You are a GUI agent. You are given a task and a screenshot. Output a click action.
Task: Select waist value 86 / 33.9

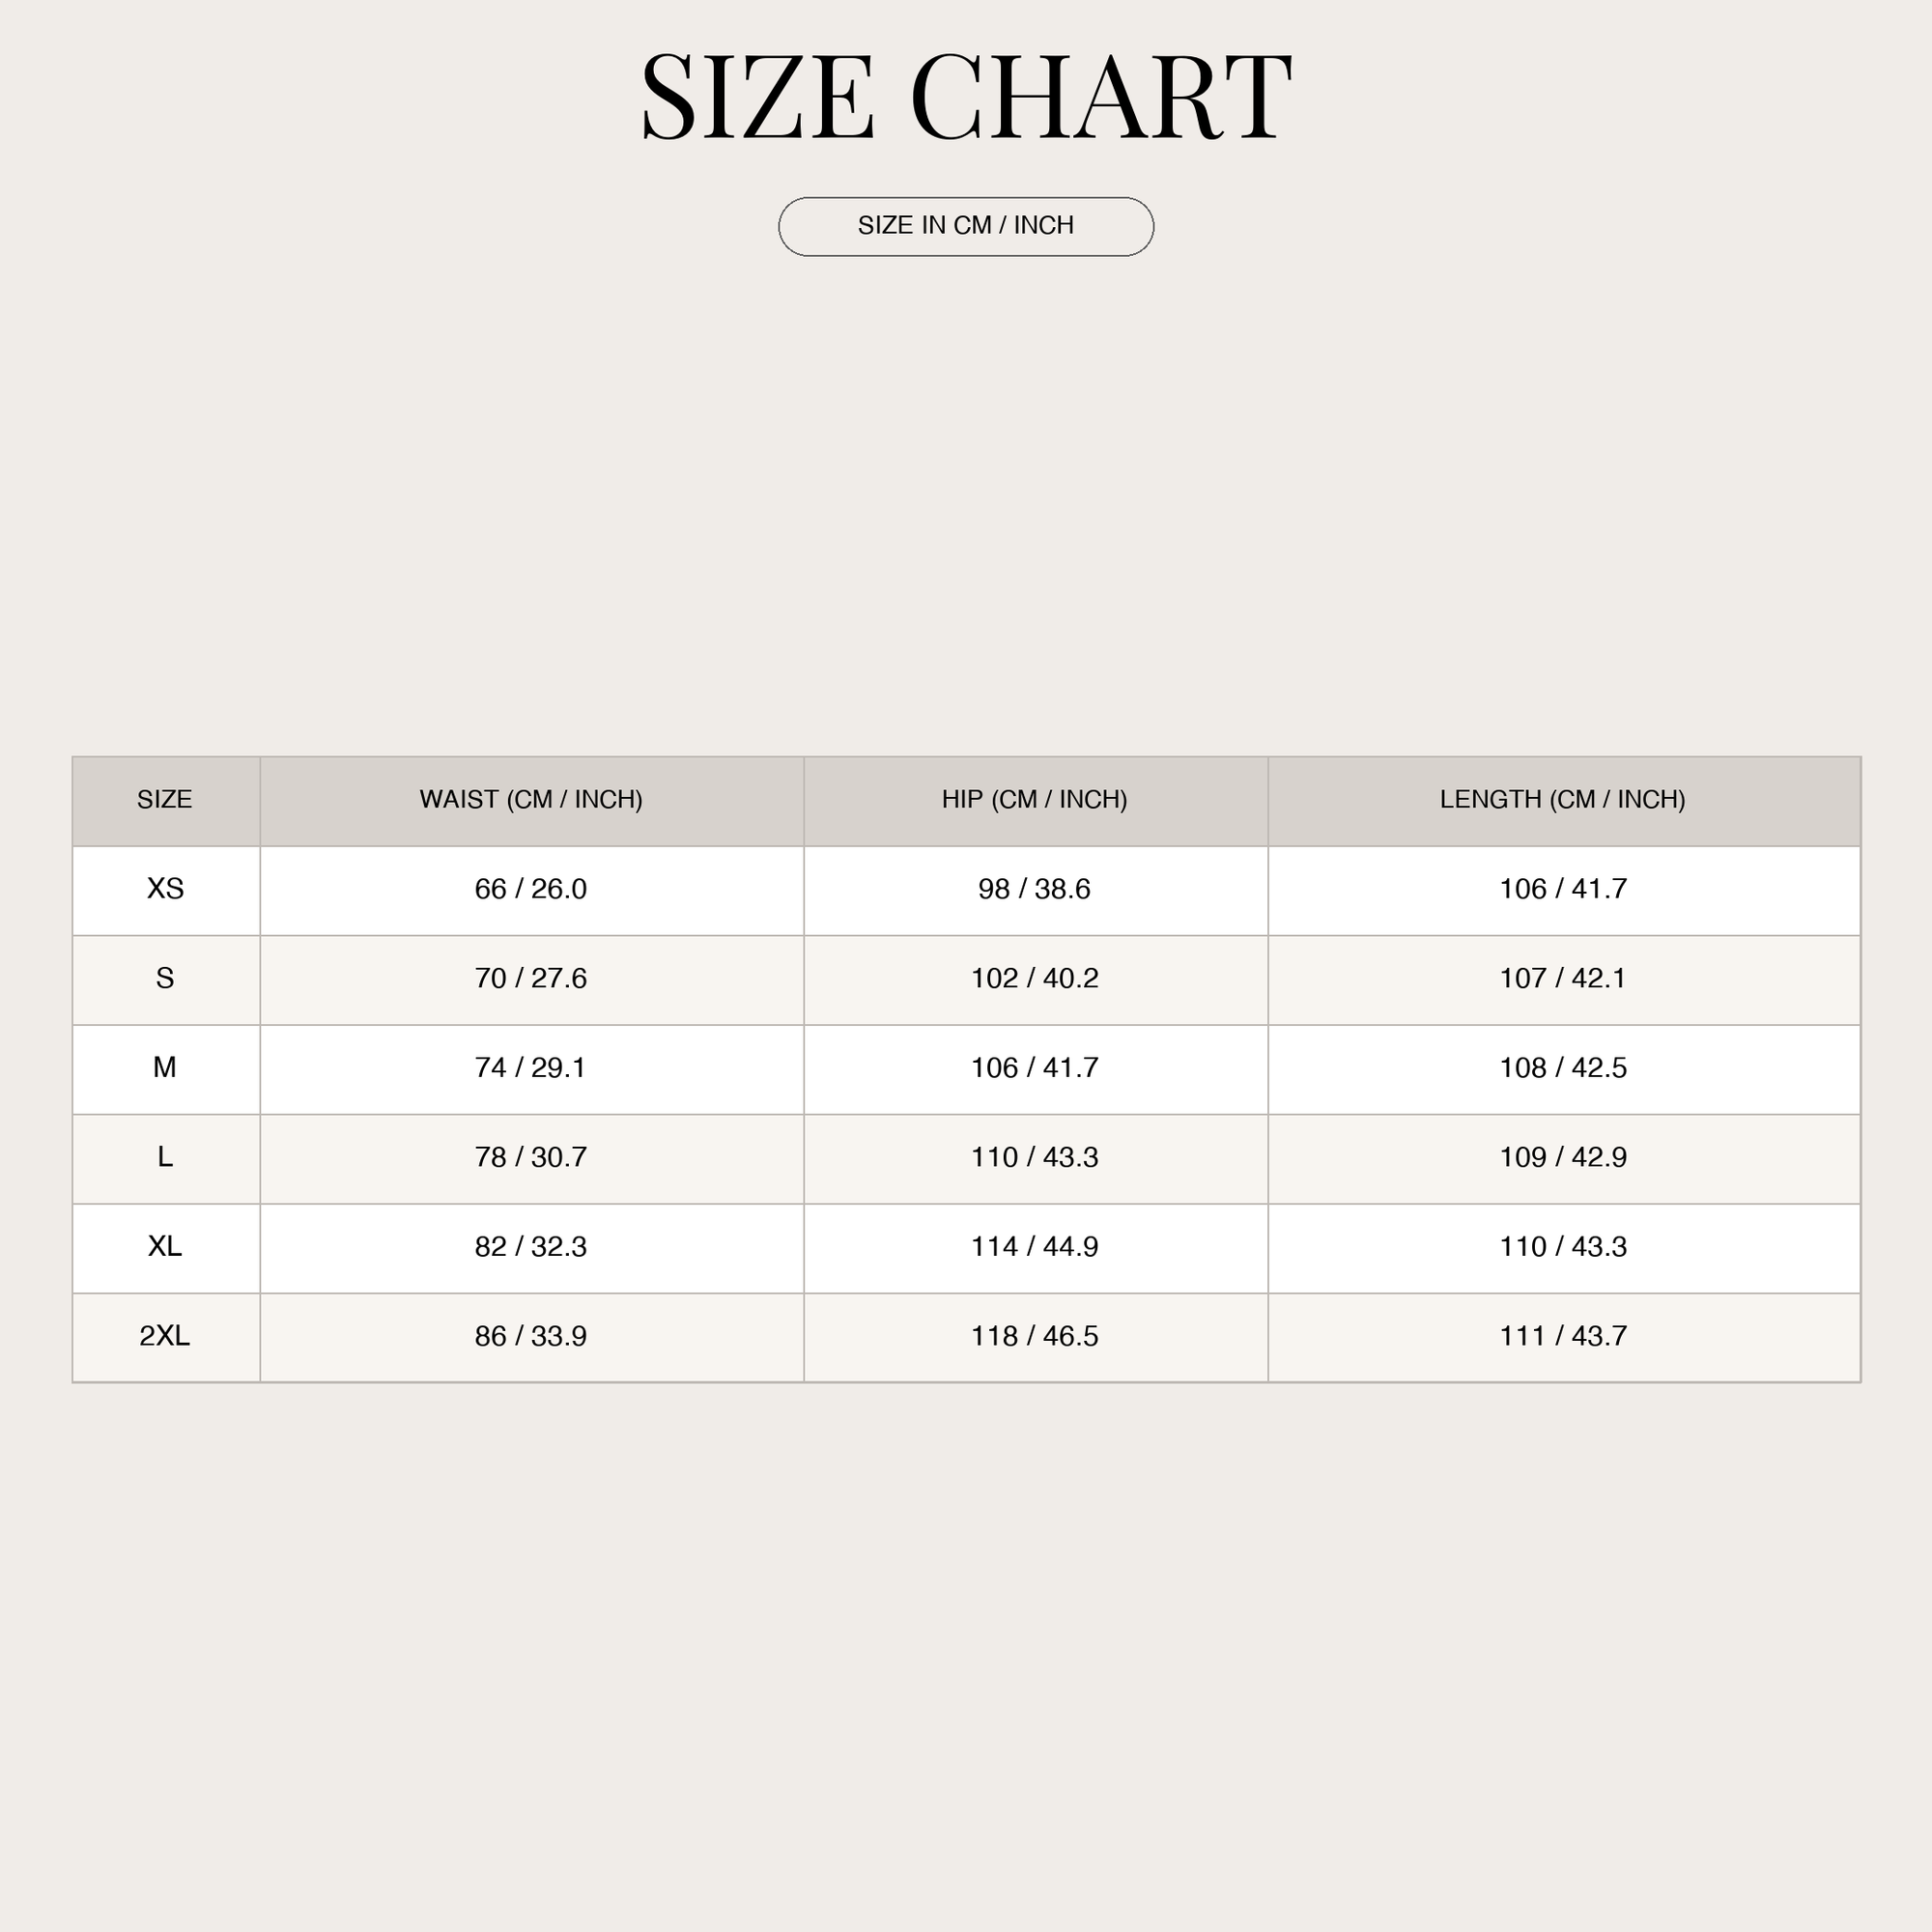click(x=531, y=1336)
